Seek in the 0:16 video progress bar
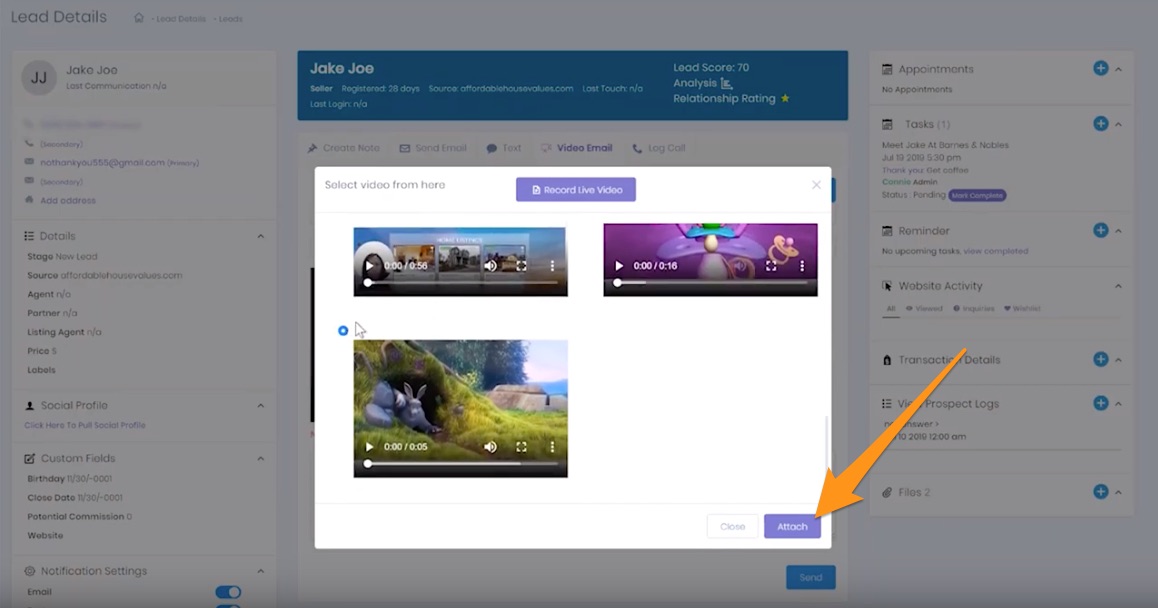Image resolution: width=1158 pixels, height=608 pixels. click(712, 282)
